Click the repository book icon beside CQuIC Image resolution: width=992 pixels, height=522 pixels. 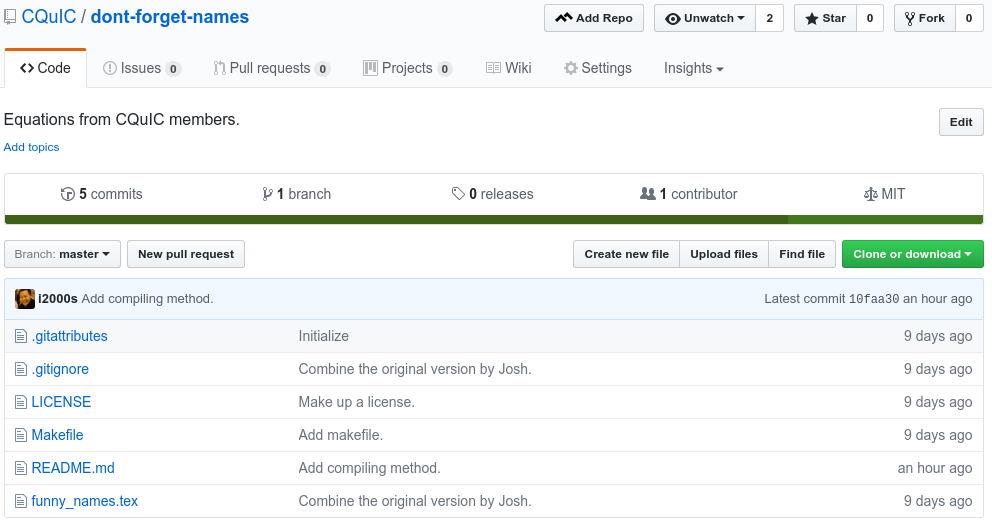(9, 17)
